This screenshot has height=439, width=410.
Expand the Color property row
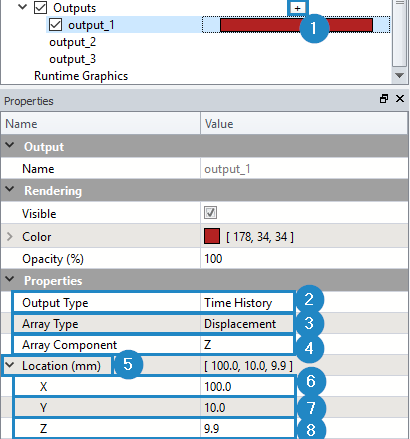pos(10,237)
